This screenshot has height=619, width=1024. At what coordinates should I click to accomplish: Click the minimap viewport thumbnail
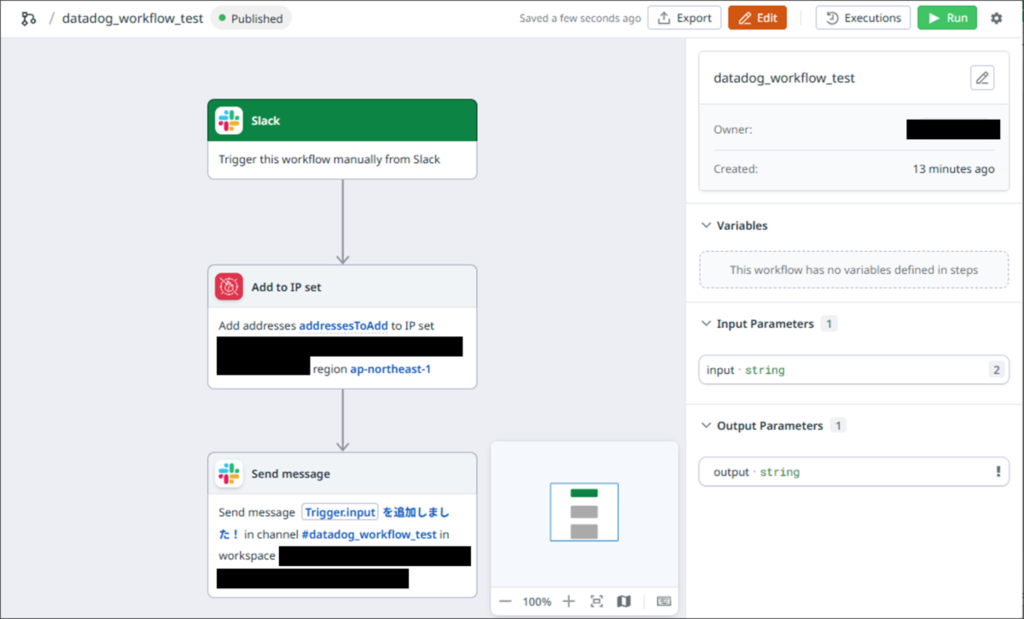pos(584,512)
